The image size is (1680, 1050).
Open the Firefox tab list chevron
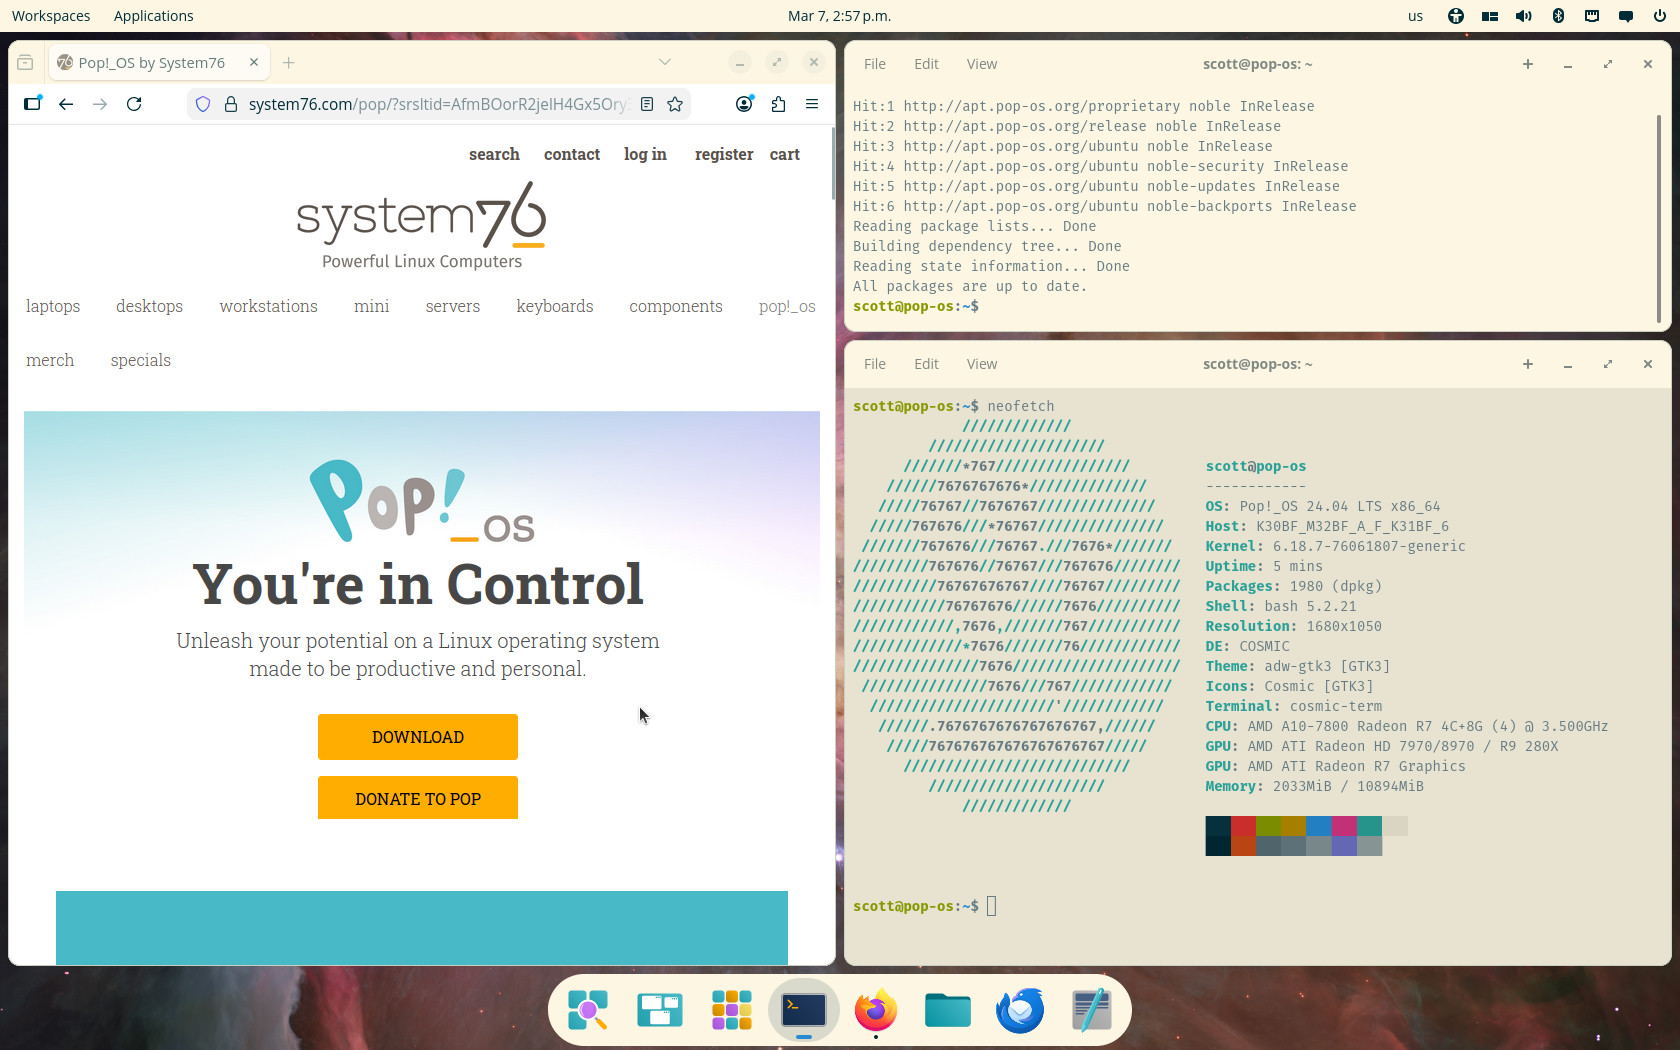664,61
